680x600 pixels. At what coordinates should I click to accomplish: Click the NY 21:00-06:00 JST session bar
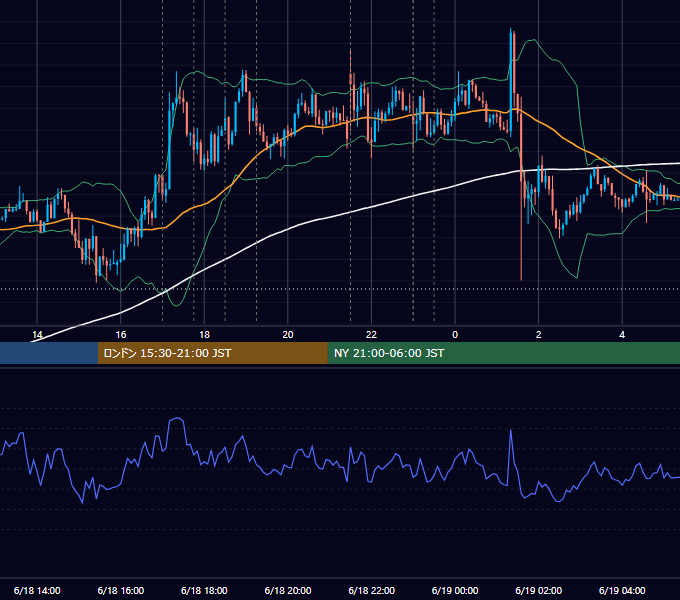(x=503, y=353)
